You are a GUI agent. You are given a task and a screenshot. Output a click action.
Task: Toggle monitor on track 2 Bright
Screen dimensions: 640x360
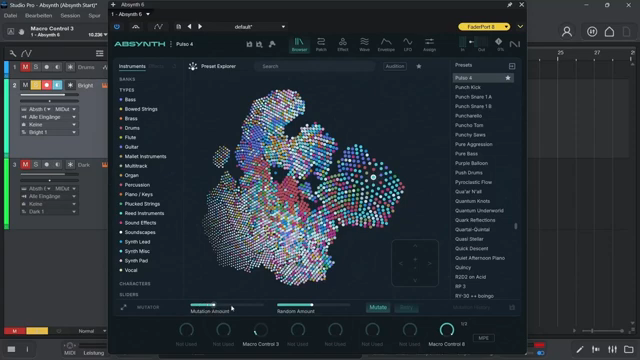pyautogui.click(x=57, y=85)
